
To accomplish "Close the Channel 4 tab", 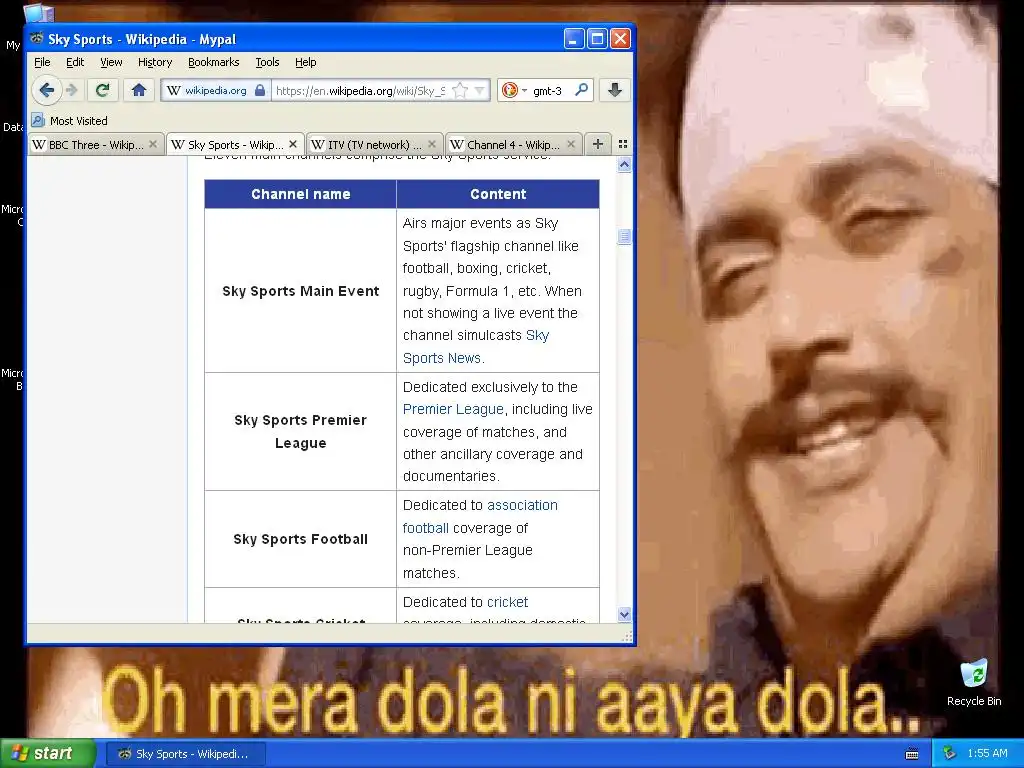I will click(571, 144).
